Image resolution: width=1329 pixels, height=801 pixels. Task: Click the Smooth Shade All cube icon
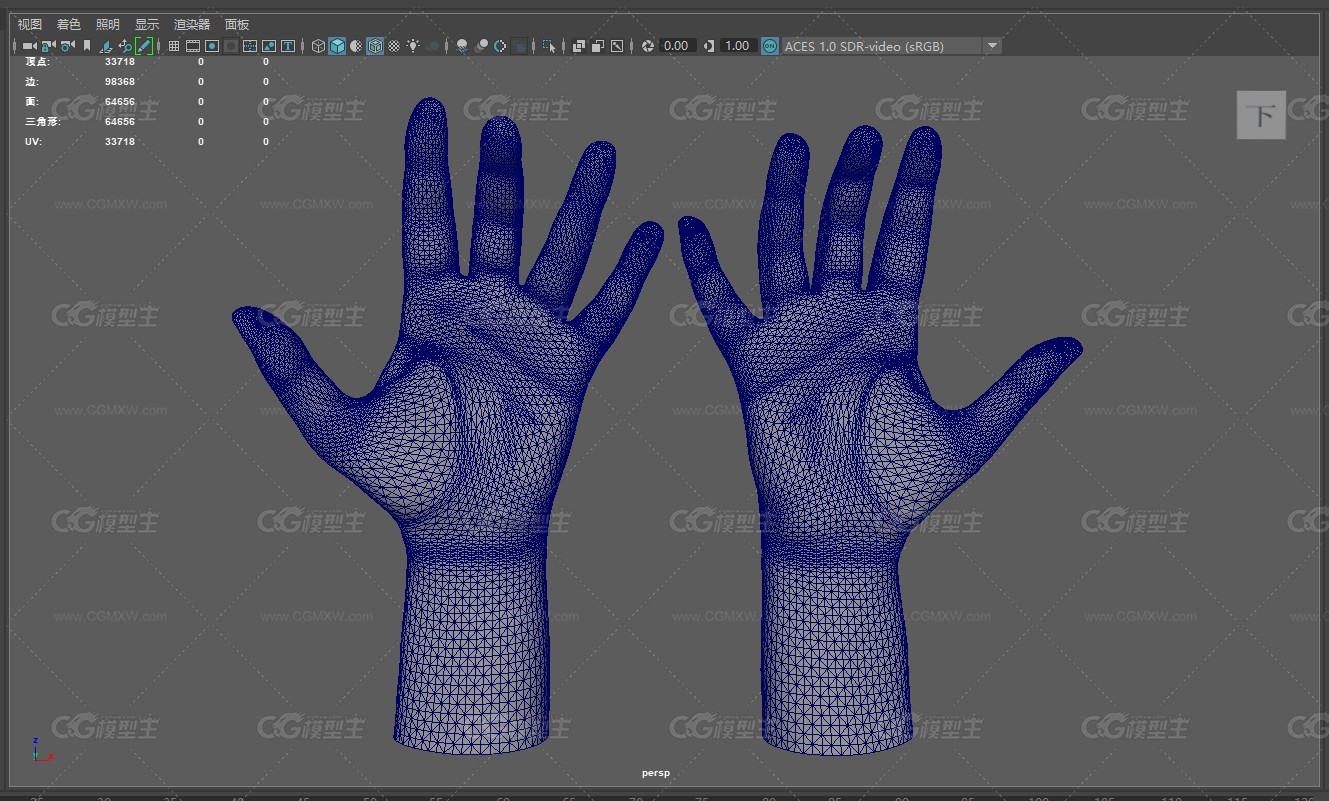(337, 46)
